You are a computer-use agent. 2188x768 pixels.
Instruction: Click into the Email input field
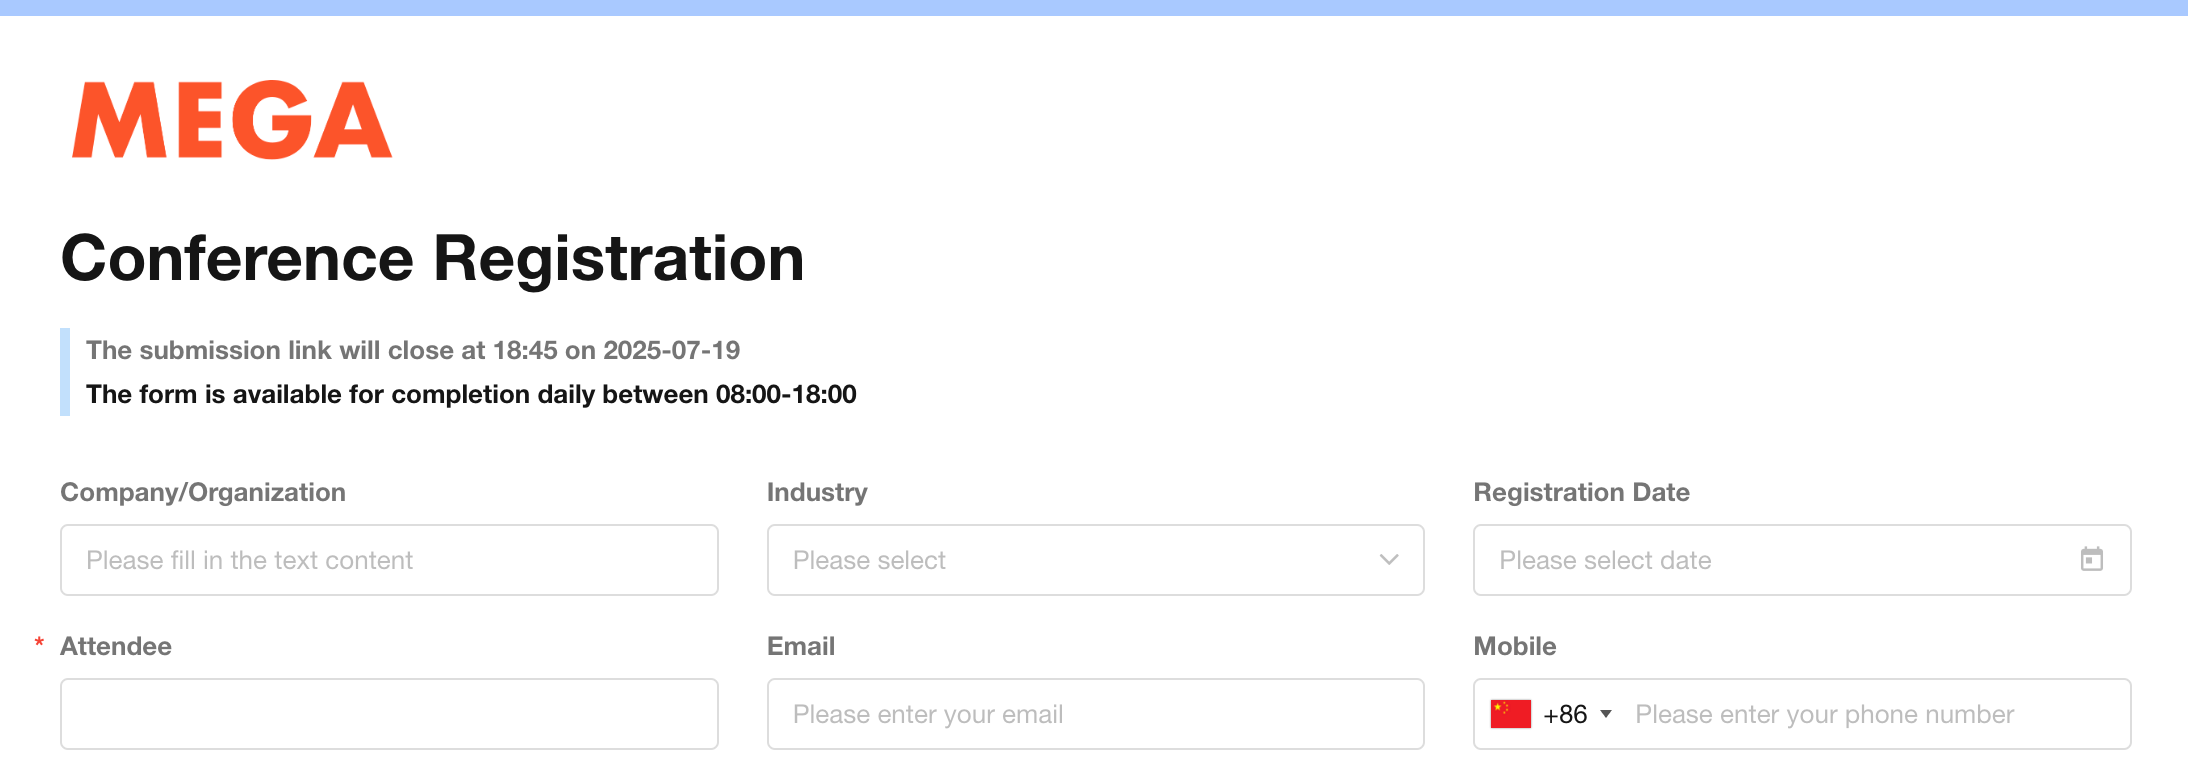1095,714
